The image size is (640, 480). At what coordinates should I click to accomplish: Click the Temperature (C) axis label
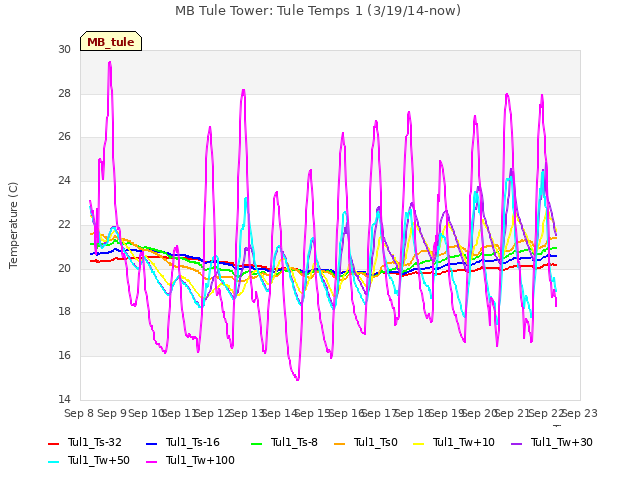[x=13, y=225]
